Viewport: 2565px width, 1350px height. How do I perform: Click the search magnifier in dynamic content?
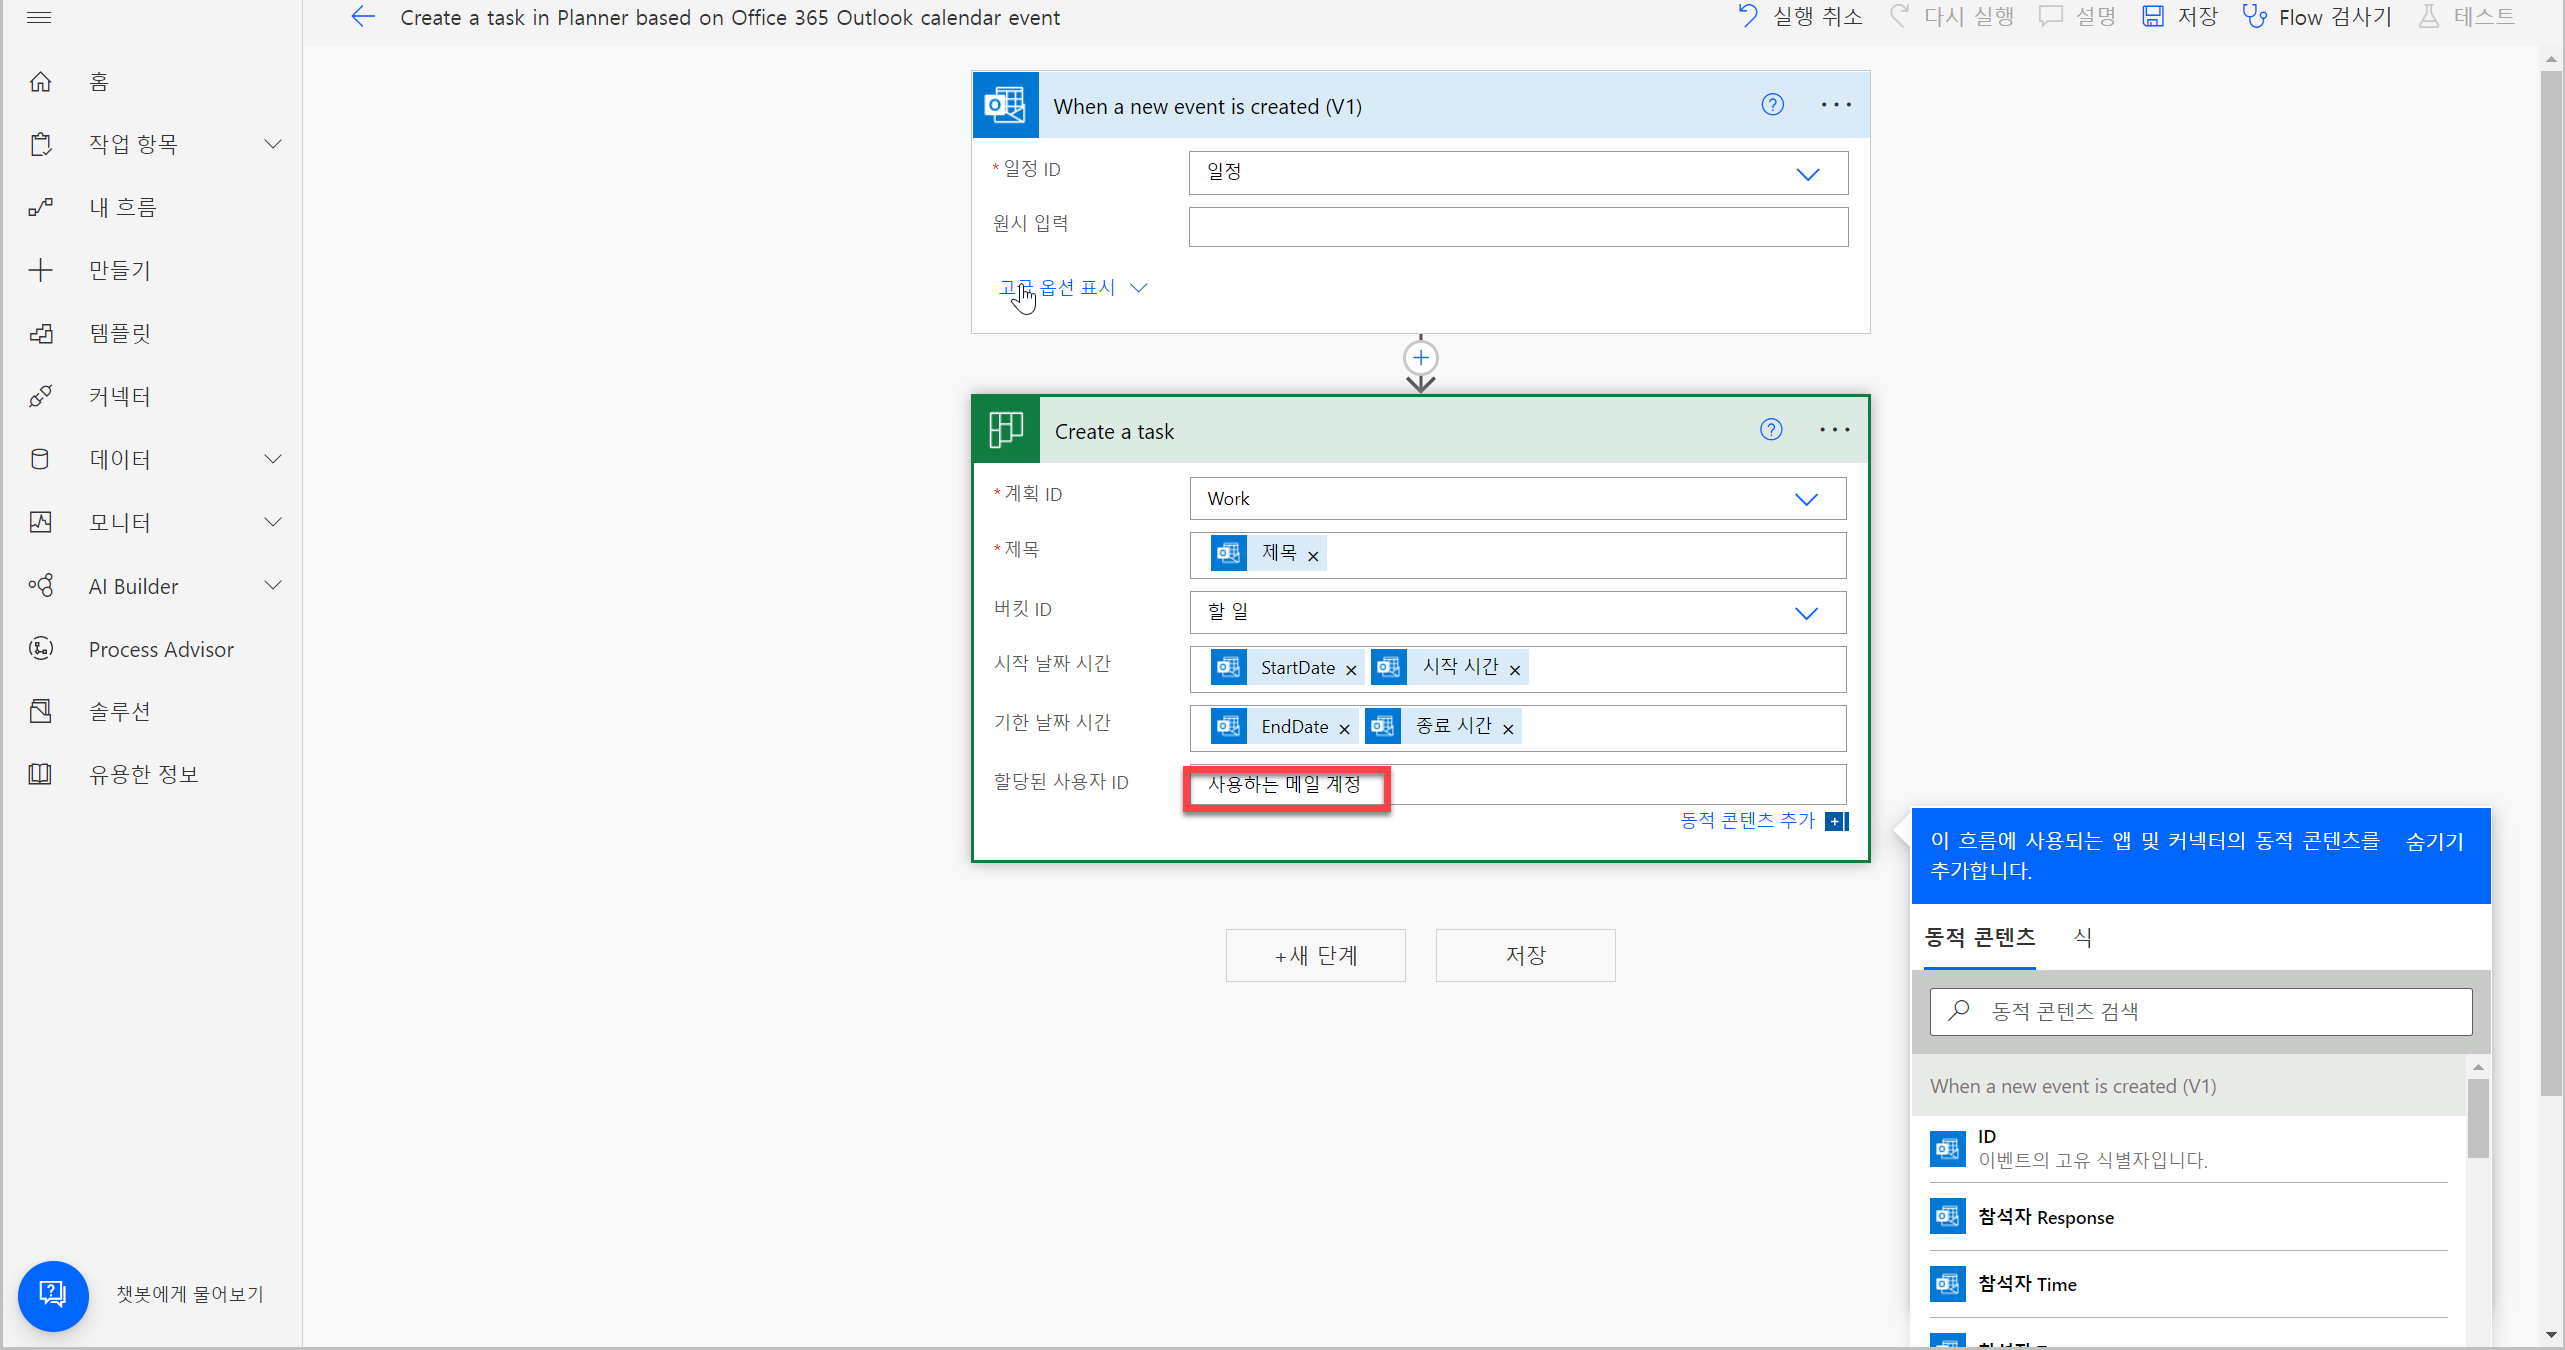tap(1959, 1011)
